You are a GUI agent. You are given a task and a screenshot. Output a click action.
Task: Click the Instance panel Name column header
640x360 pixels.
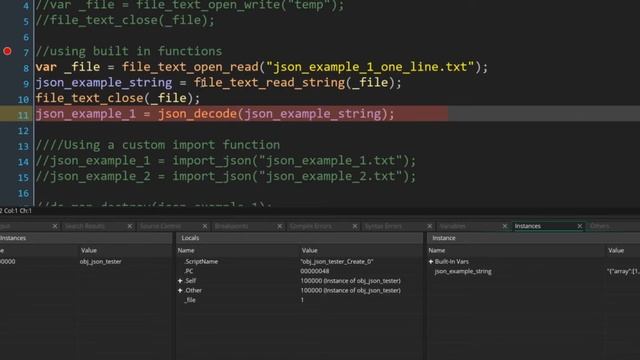click(x=437, y=251)
